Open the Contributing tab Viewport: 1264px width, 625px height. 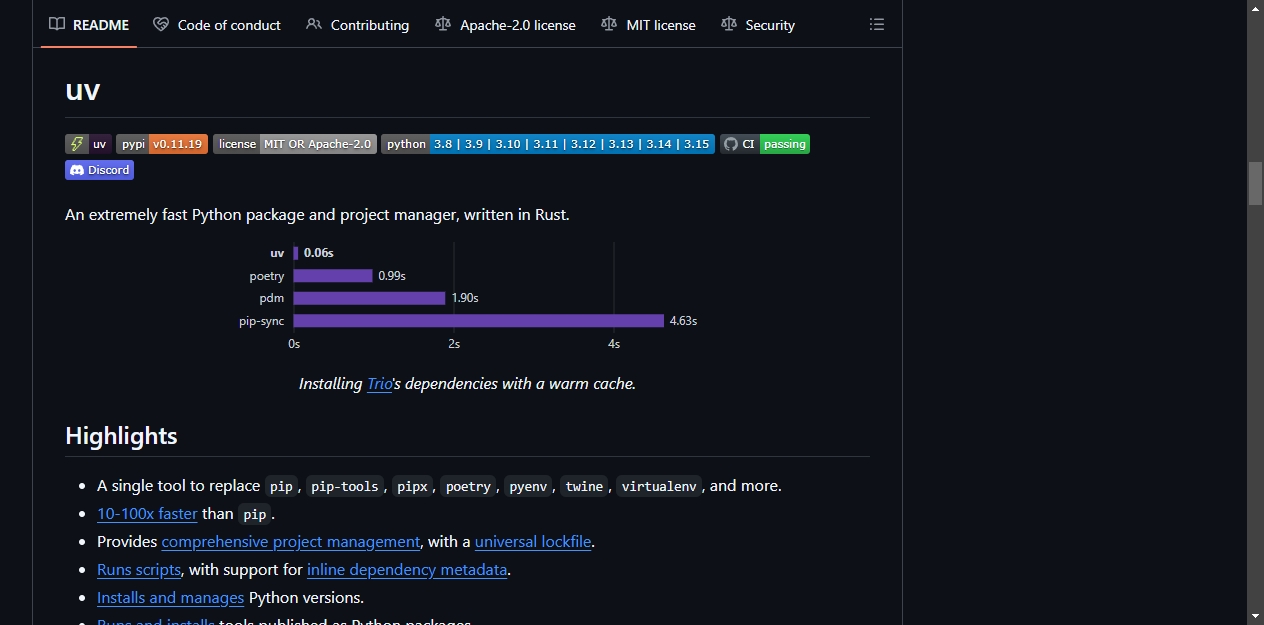coord(358,25)
